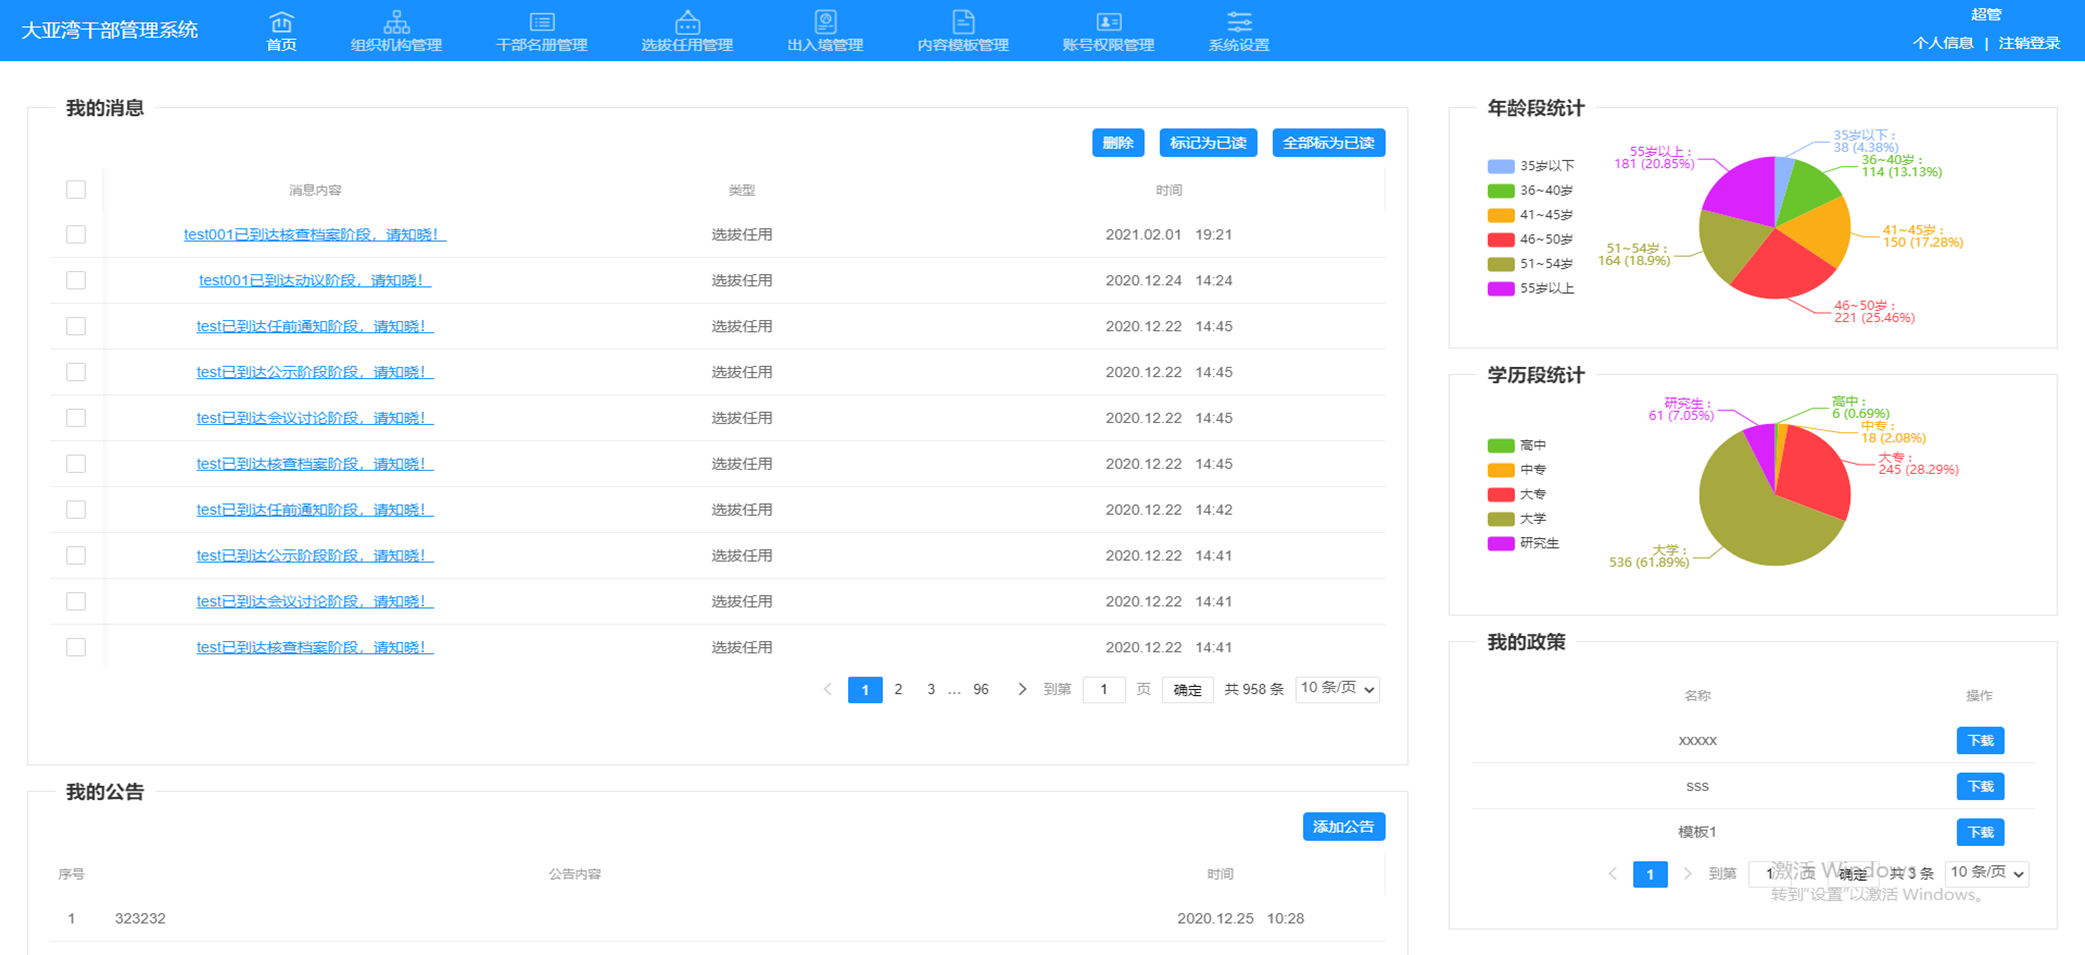Open the 选拔任用管理 menu label
Image resolution: width=2085 pixels, height=955 pixels.
687,45
